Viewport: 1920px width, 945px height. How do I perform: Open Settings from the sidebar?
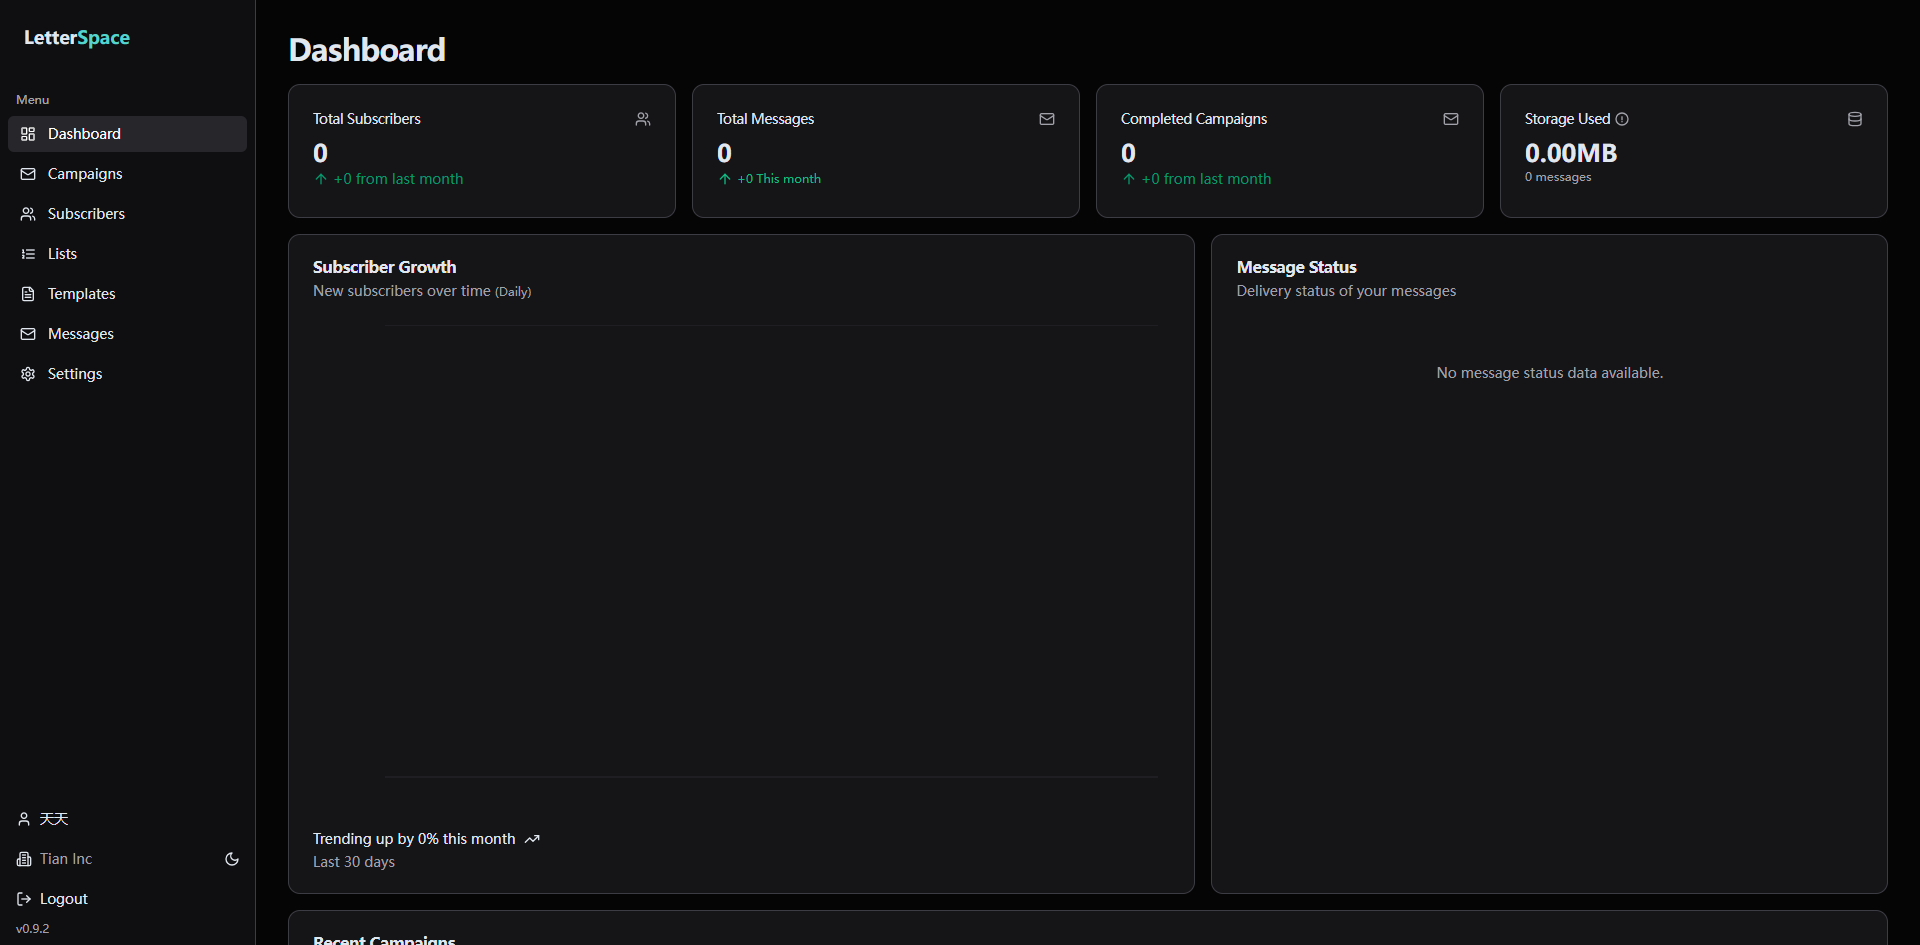[x=127, y=374]
